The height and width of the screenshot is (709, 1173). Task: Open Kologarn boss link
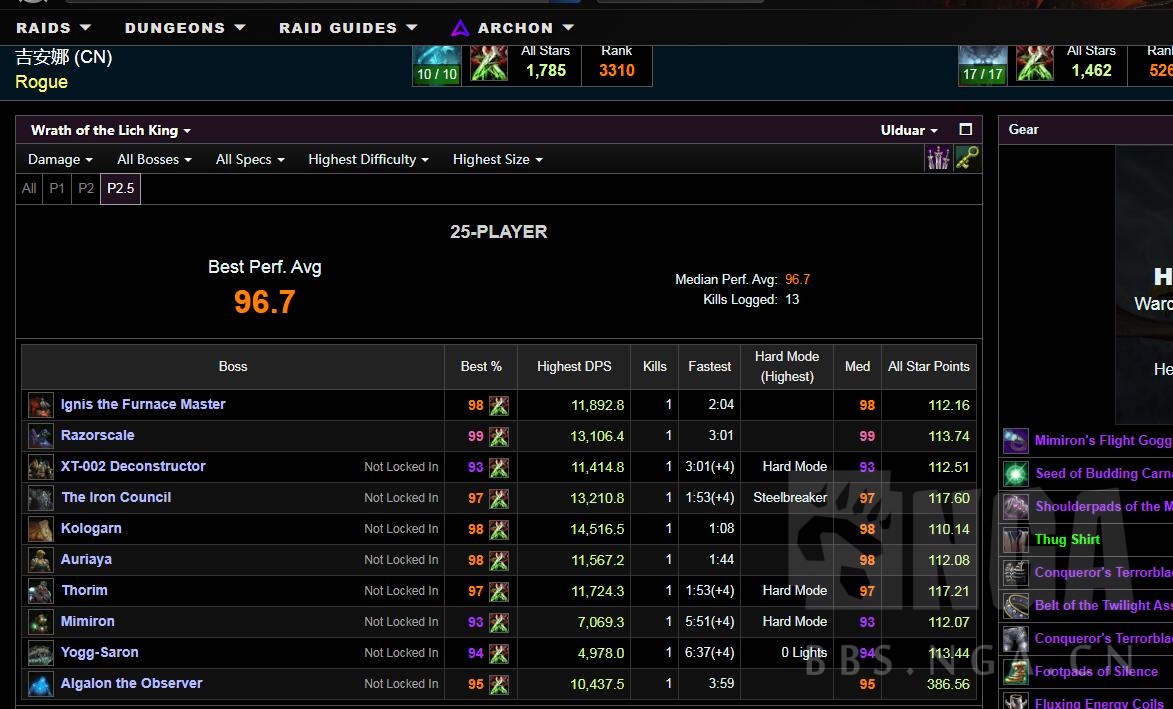click(91, 529)
